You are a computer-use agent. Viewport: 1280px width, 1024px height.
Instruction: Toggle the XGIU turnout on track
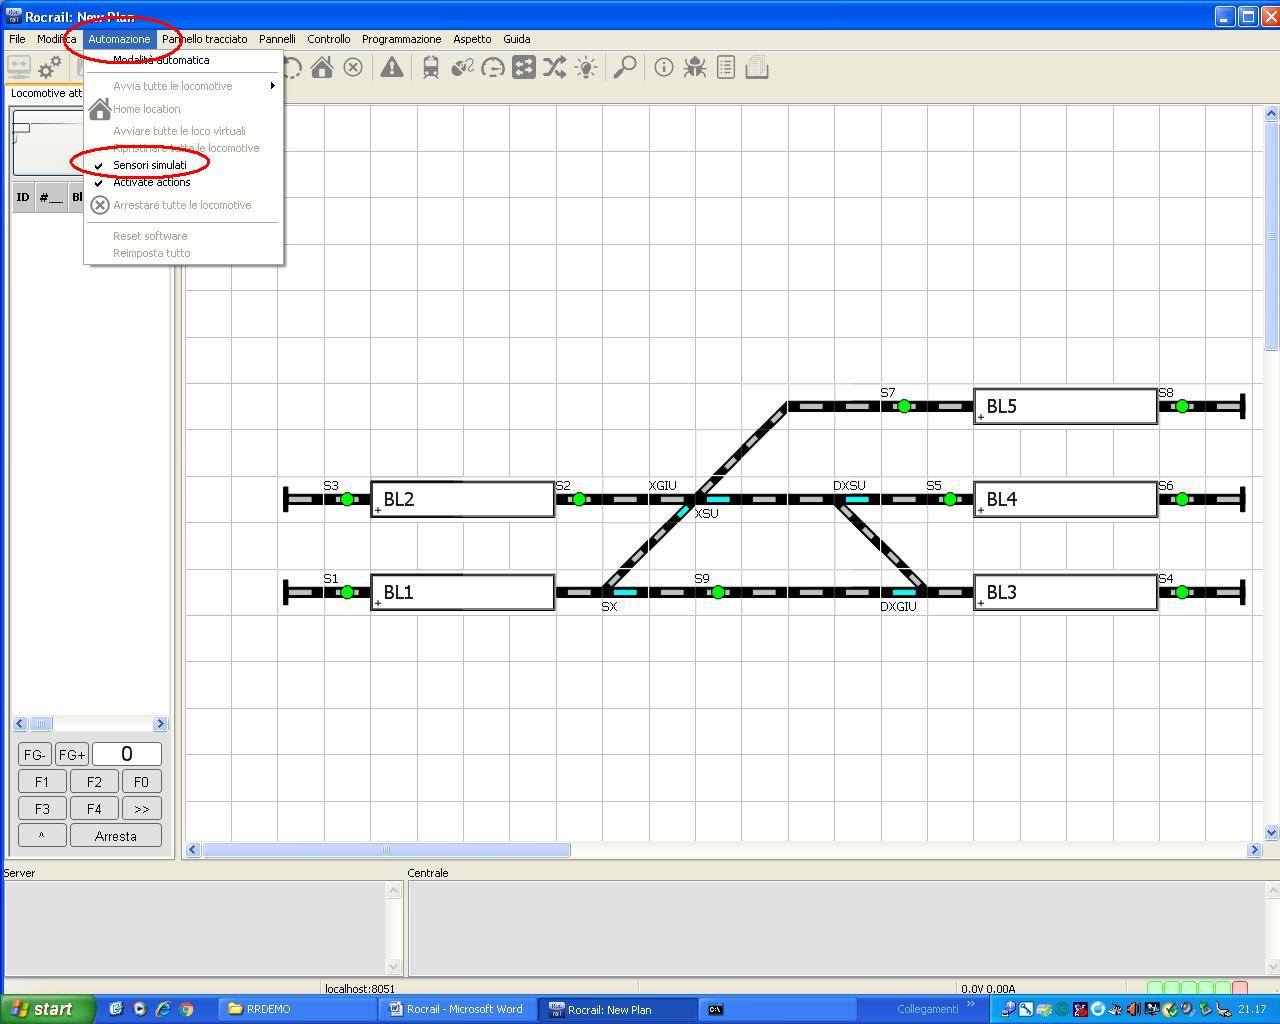672,499
